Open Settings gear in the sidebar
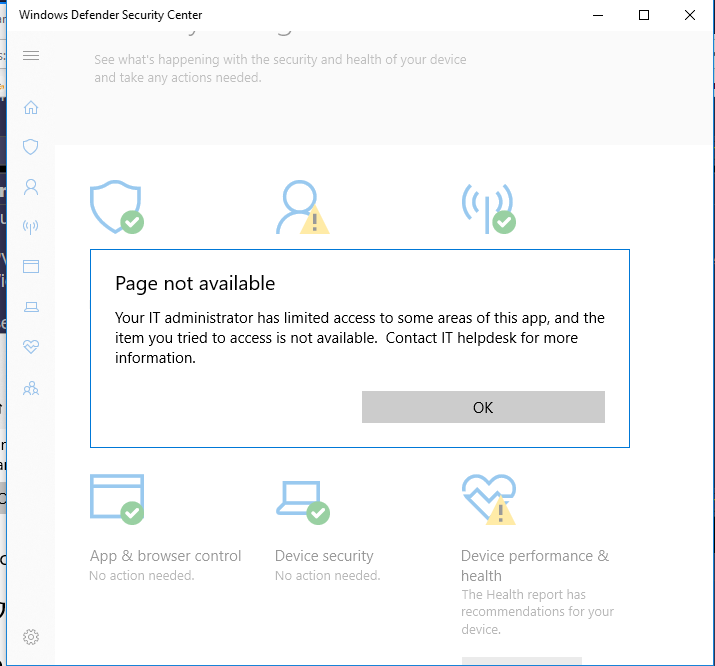This screenshot has height=666, width=715. (x=31, y=637)
